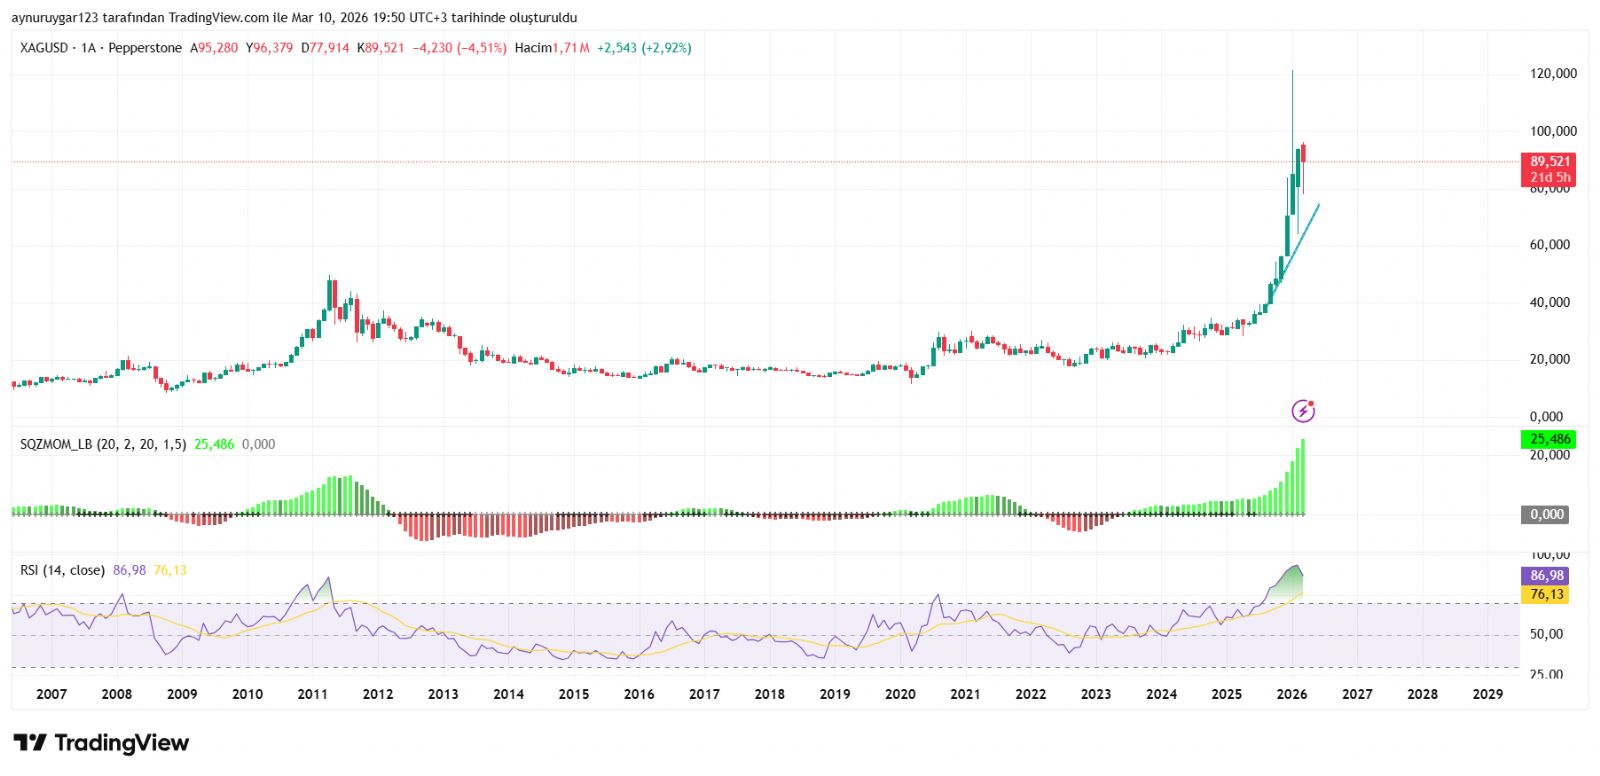This screenshot has width=1600, height=776.
Task: Click the Hacim volume label in header
Action: pyautogui.click(x=533, y=48)
